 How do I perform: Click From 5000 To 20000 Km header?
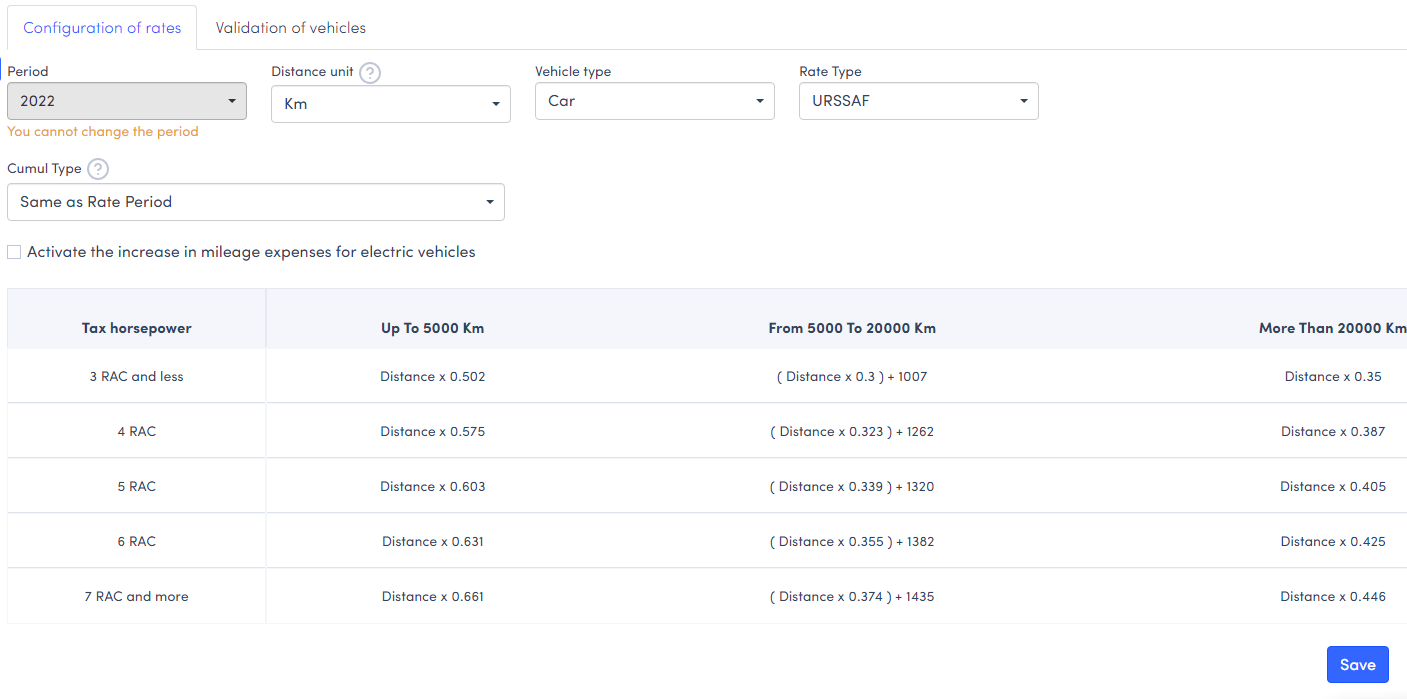tap(852, 328)
